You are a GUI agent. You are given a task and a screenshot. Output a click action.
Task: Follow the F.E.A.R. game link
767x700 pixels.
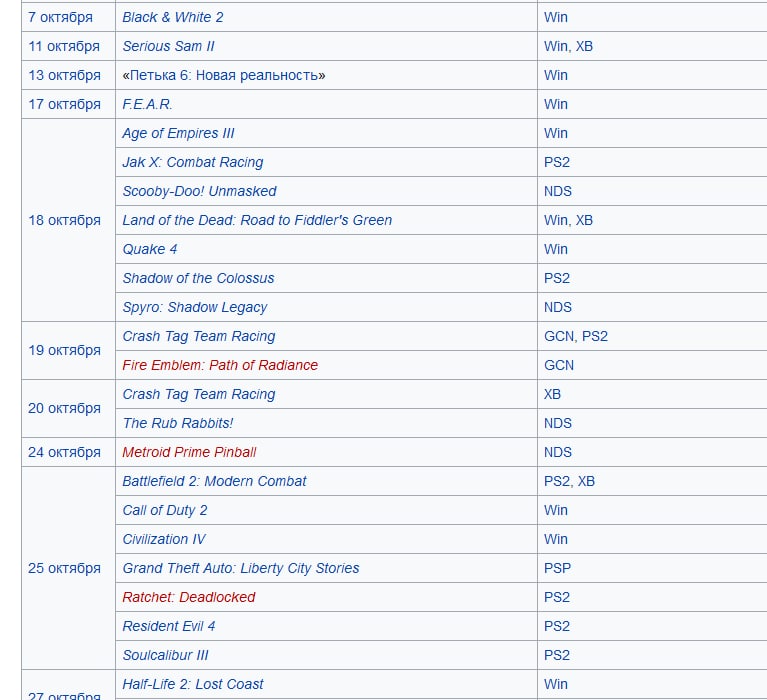(147, 104)
